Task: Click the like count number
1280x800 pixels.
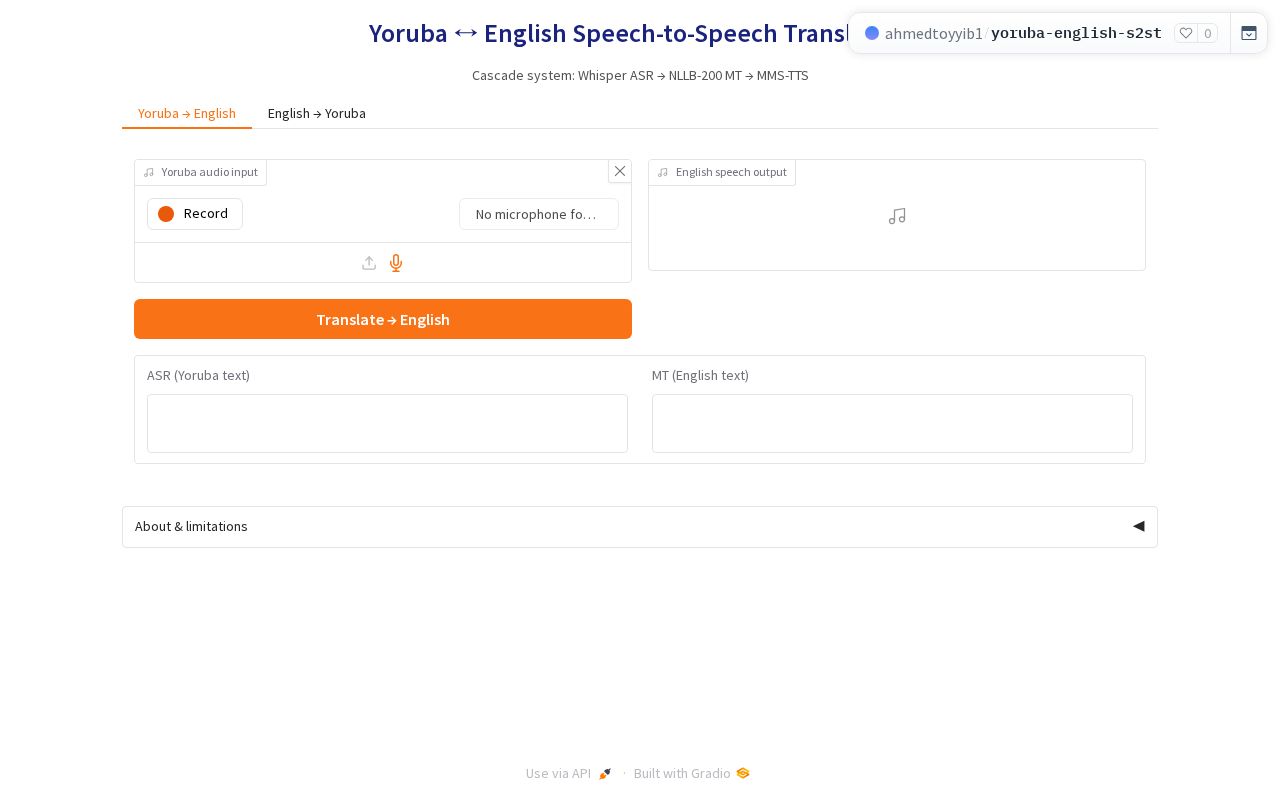Action: tap(1208, 33)
